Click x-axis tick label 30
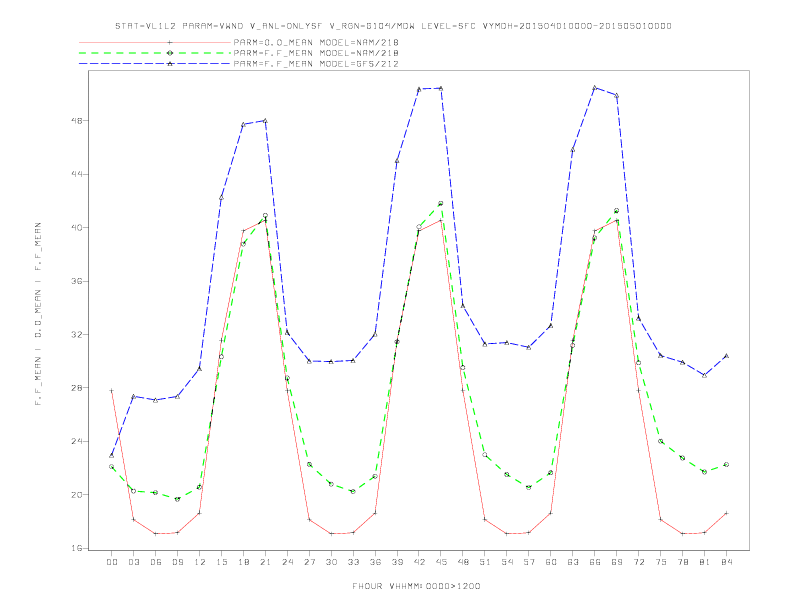Screen dimensions: 792x612 pos(331,562)
